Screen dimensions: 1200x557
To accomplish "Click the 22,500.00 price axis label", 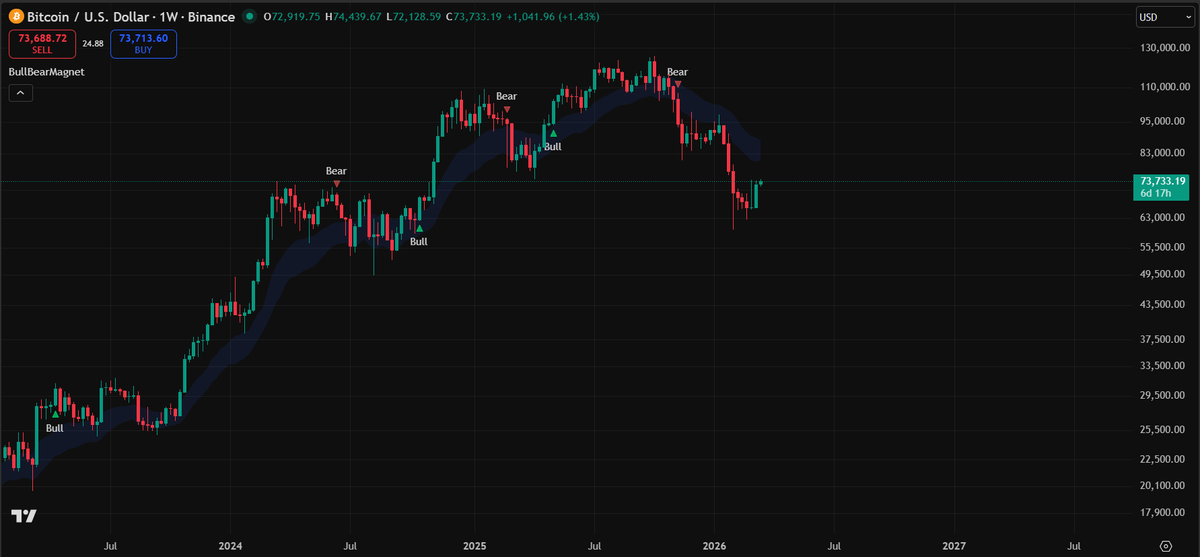I will (1161, 459).
